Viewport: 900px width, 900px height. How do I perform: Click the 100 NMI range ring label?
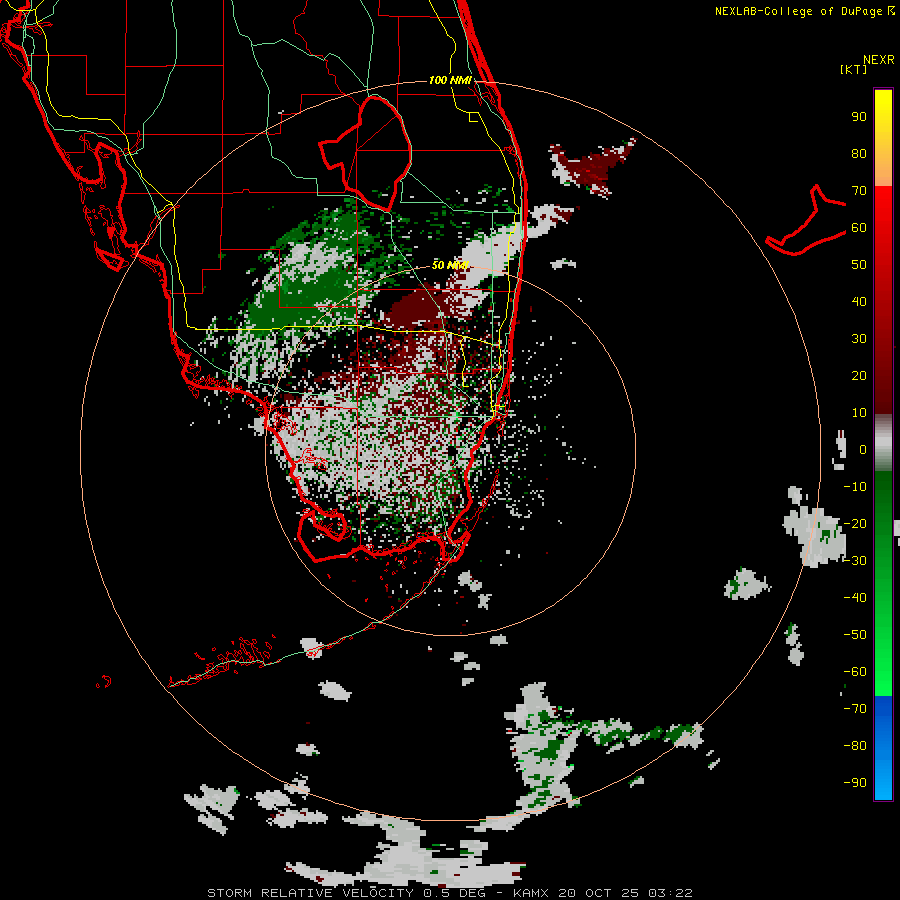coord(450,80)
